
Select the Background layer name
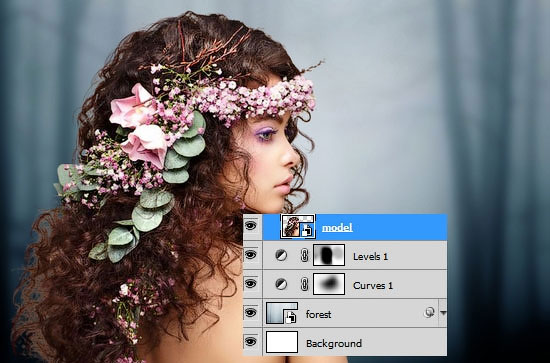(334, 343)
